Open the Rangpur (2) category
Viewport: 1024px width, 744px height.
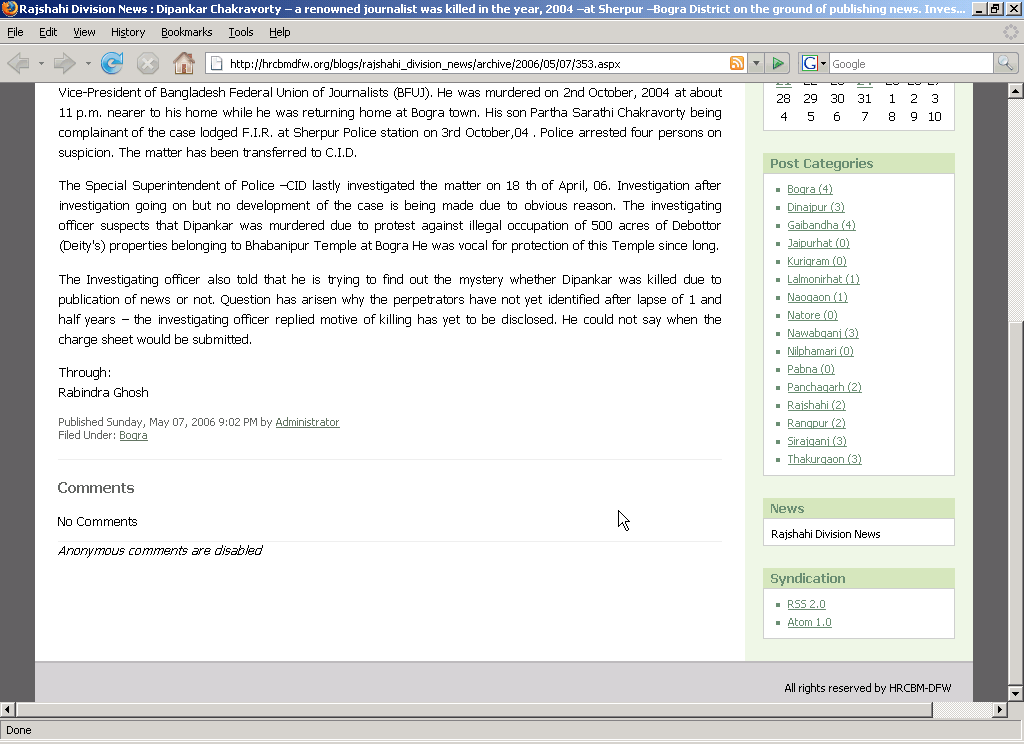pos(816,423)
